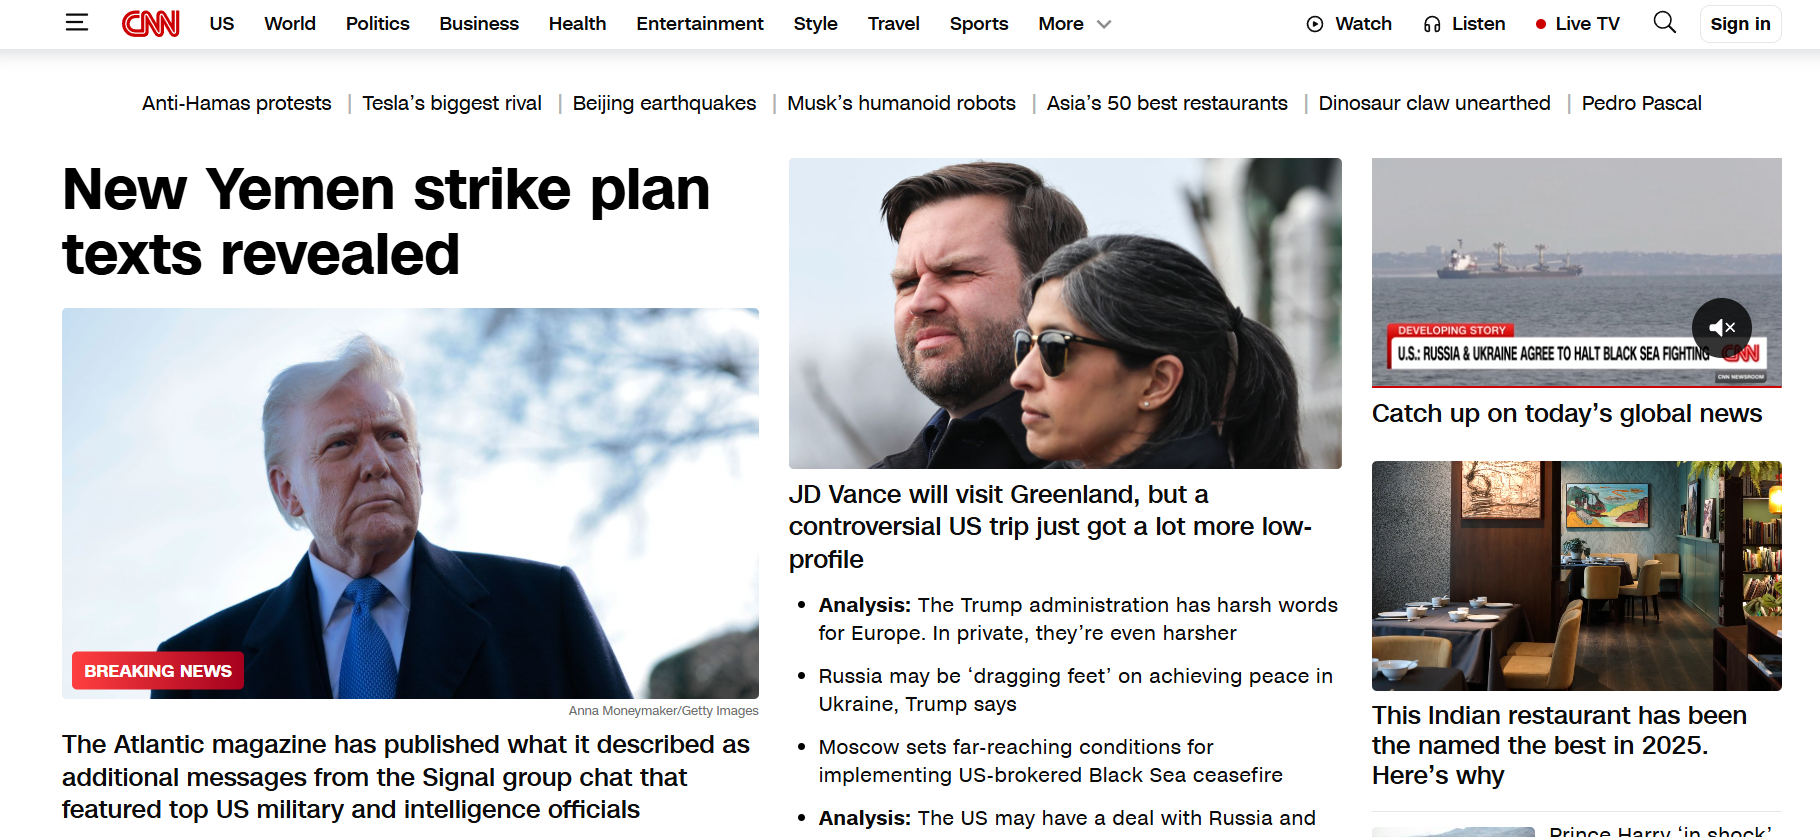
Task: Click the red Live TV dot
Action: tap(1541, 24)
